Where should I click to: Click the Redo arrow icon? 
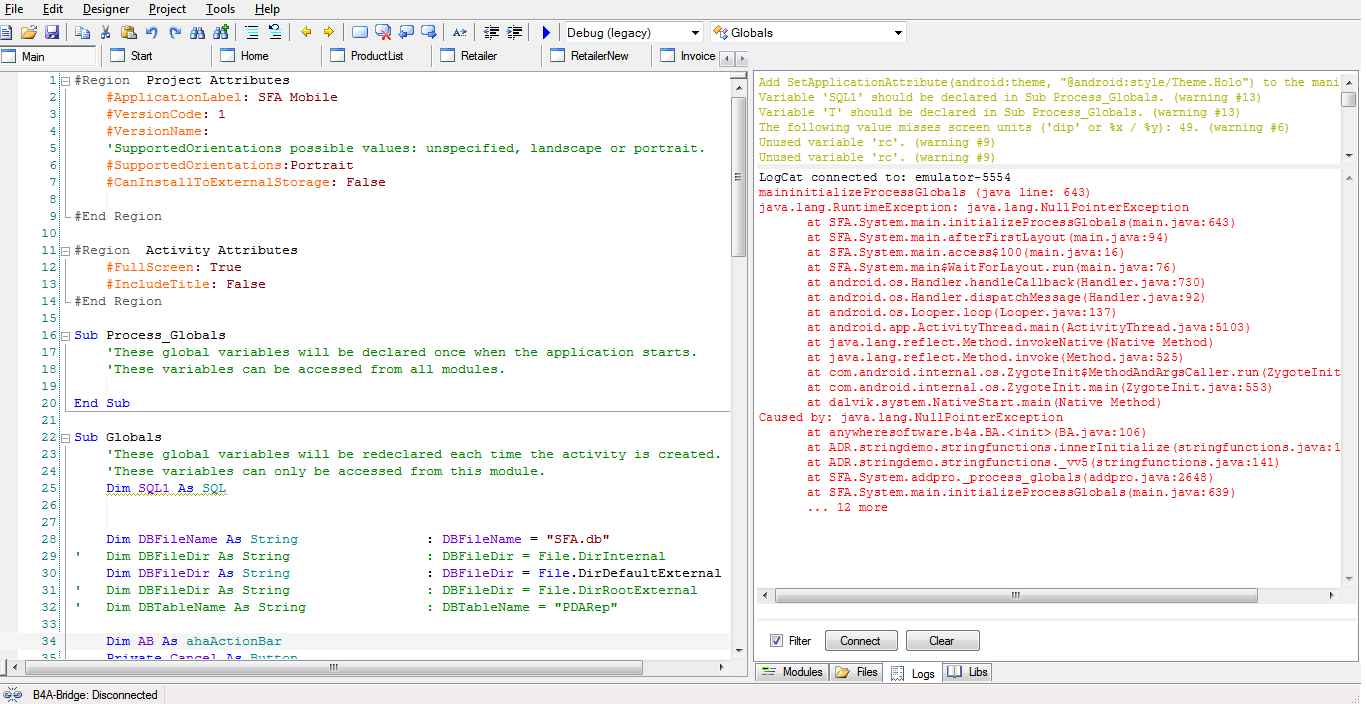pyautogui.click(x=175, y=33)
